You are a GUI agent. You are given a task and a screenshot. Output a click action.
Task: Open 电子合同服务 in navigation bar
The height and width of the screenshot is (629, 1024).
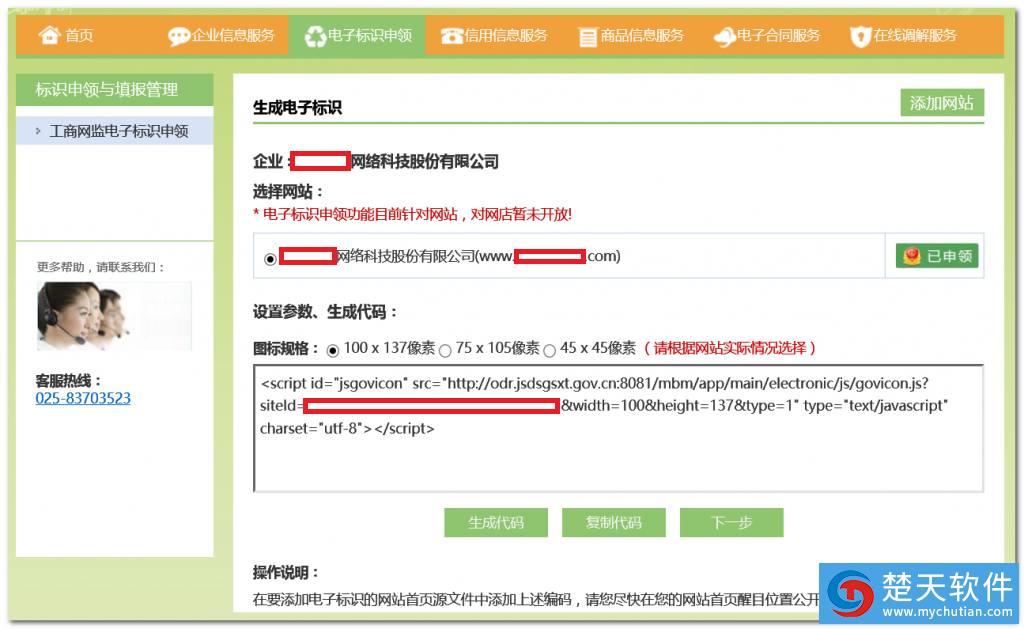[778, 35]
